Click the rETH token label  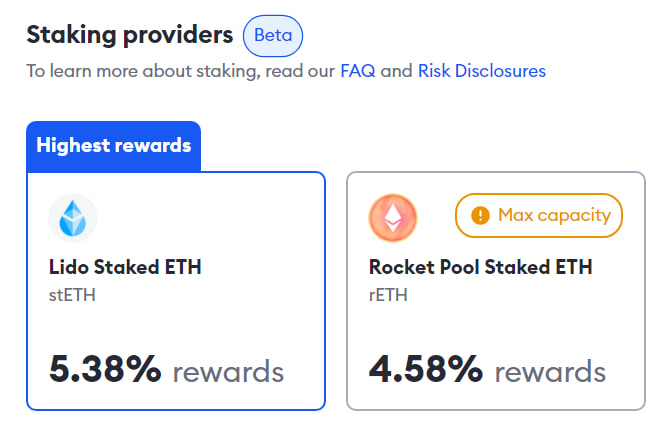point(388,295)
